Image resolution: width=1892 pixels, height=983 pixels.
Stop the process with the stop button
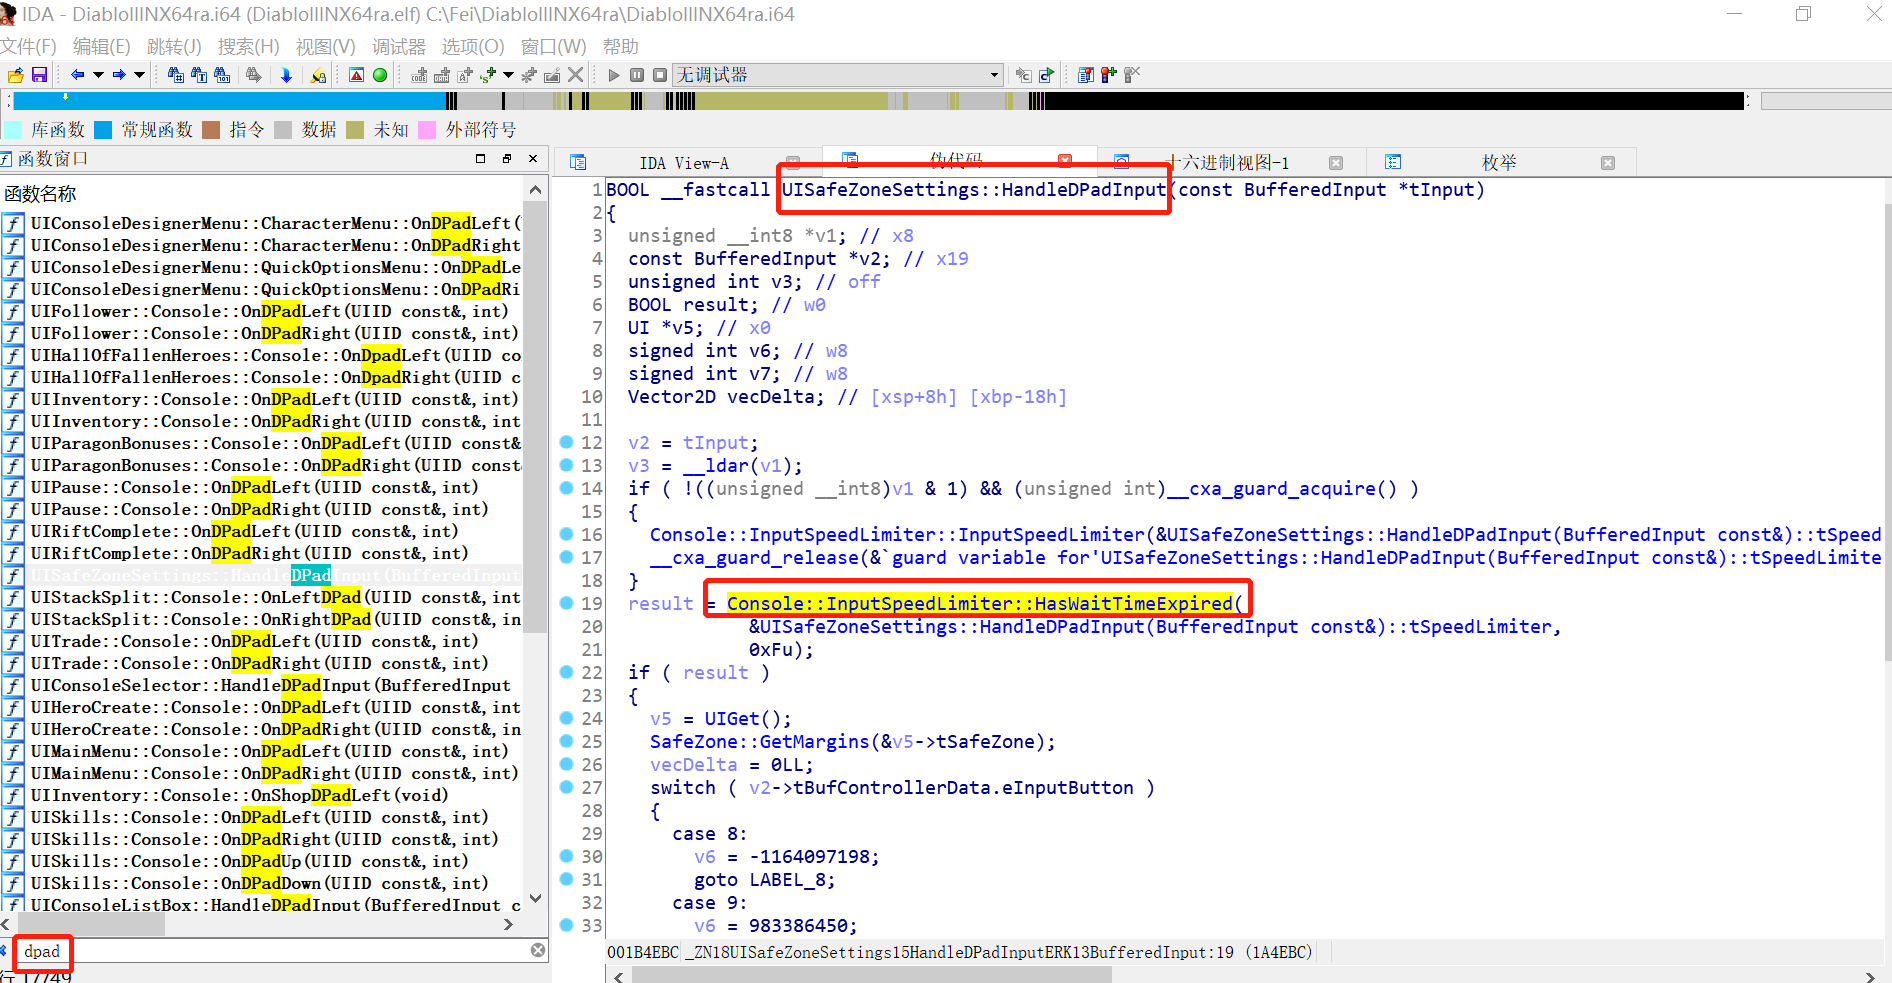pos(660,75)
